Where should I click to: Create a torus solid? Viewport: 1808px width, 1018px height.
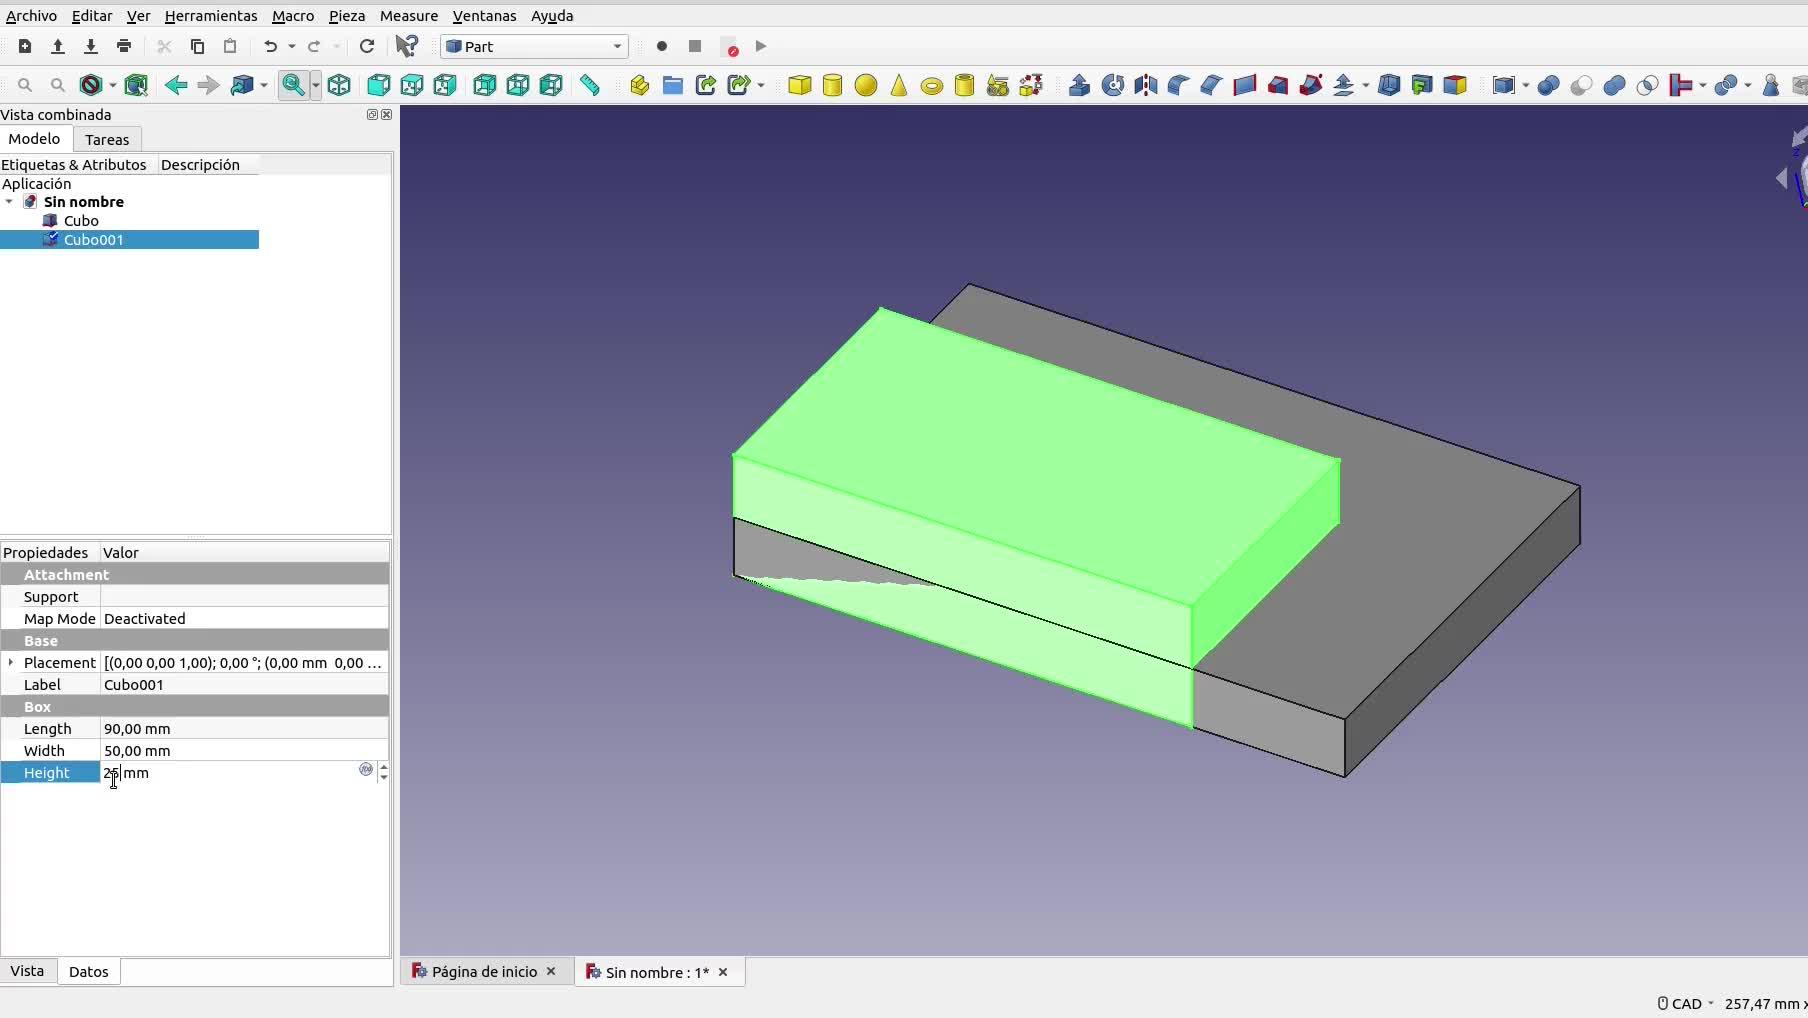pyautogui.click(x=931, y=86)
